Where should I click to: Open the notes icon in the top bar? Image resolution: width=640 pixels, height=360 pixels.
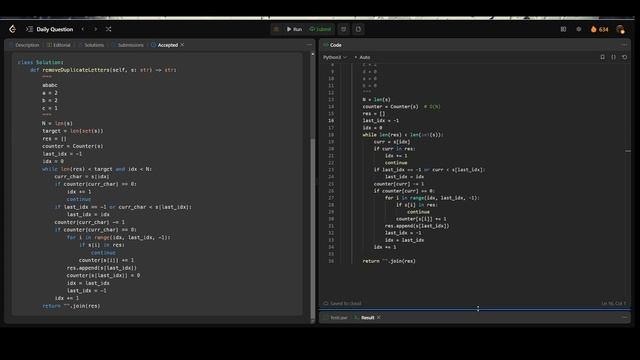(358, 29)
